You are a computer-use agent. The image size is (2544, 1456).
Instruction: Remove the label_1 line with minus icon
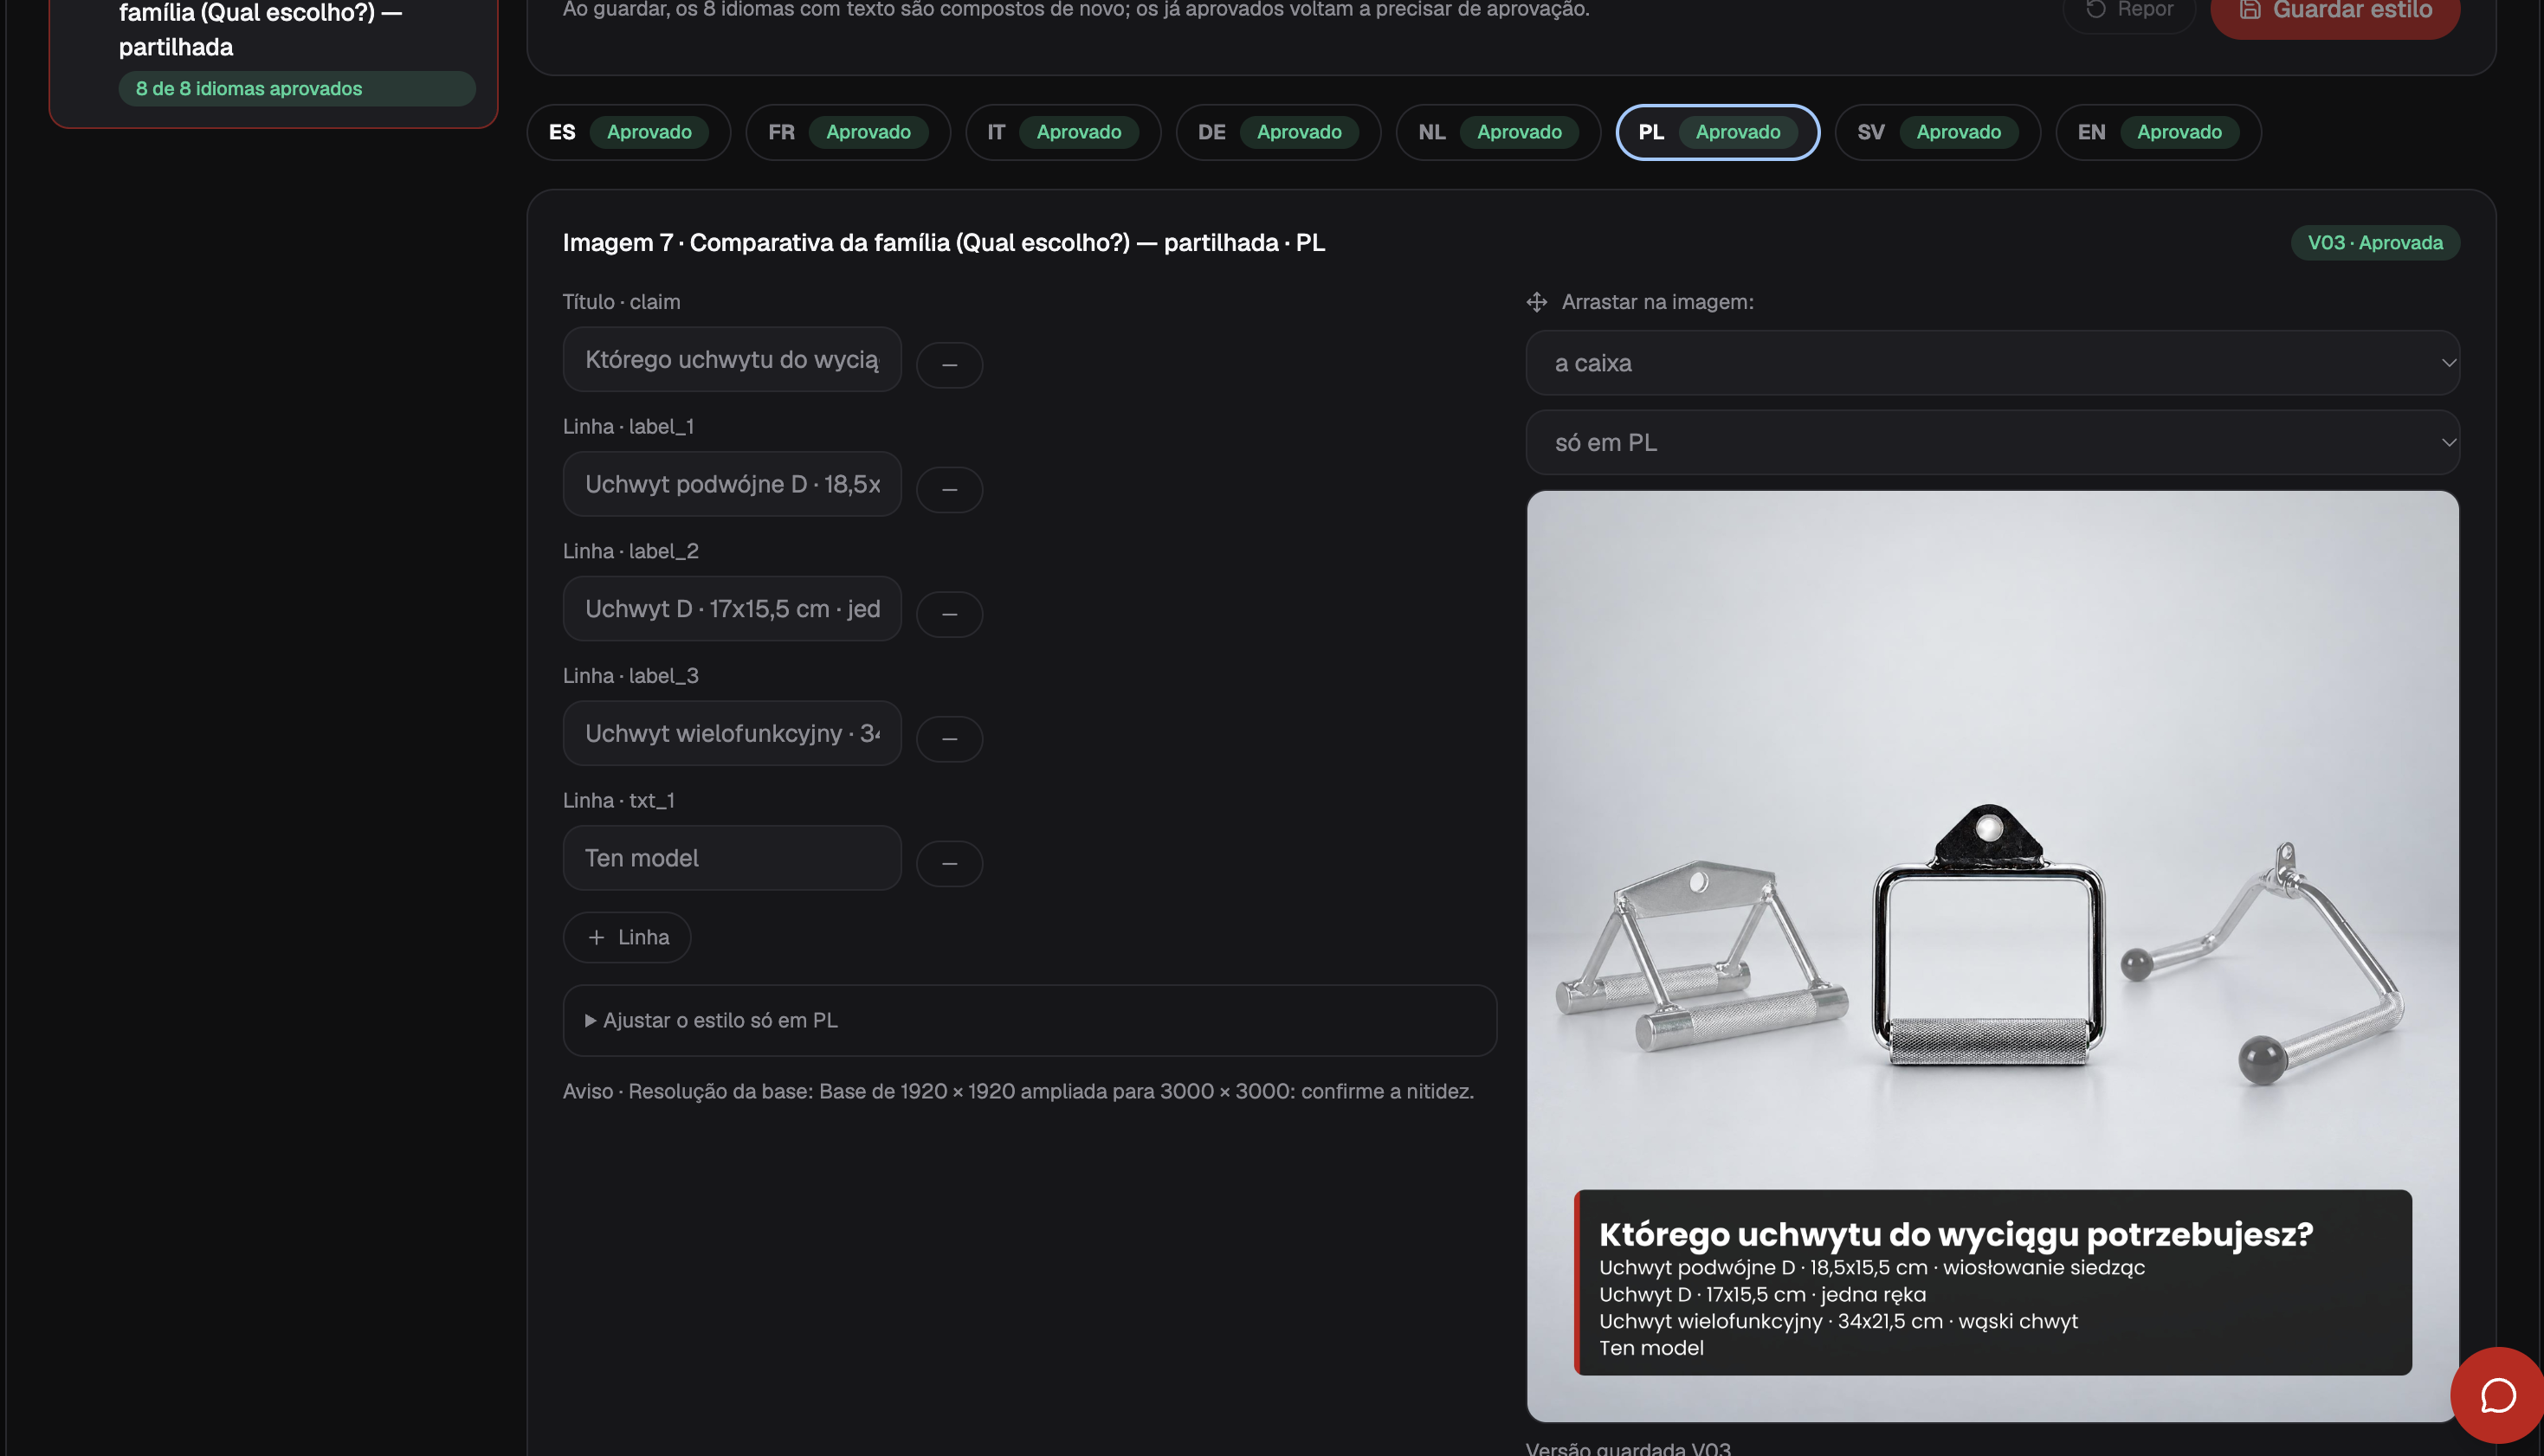point(949,489)
